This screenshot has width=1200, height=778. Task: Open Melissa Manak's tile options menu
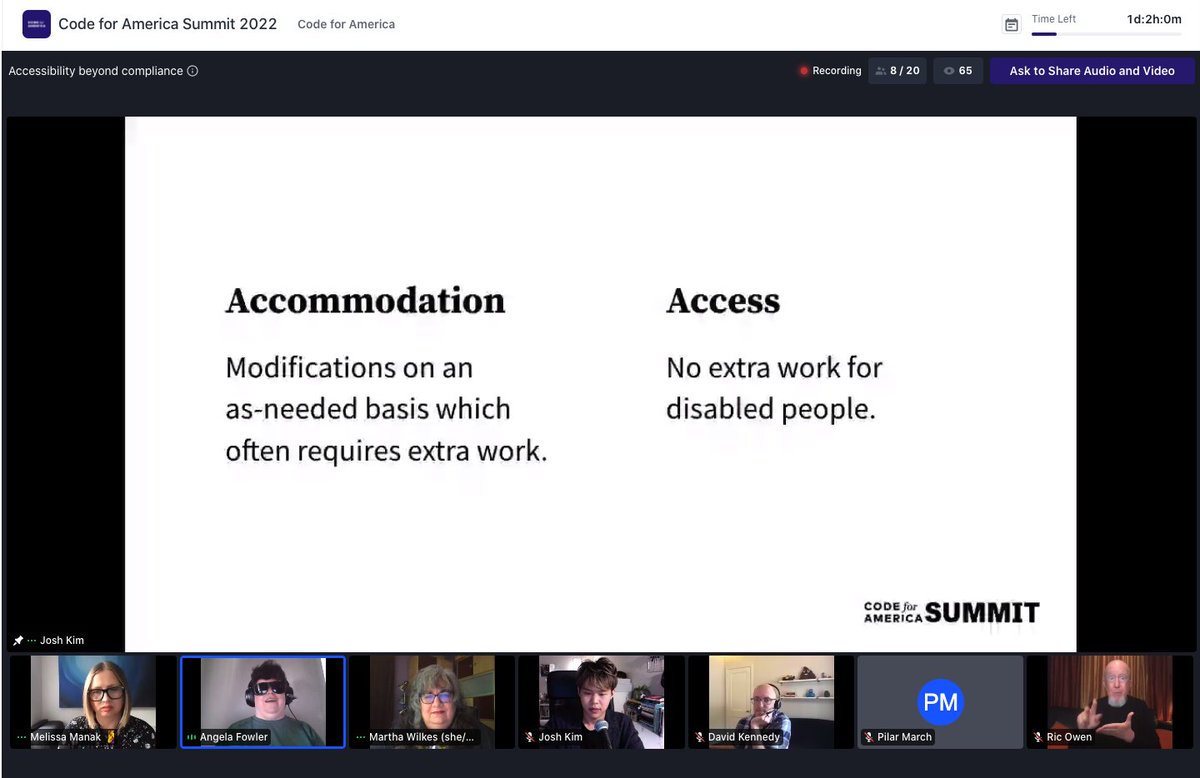20,737
